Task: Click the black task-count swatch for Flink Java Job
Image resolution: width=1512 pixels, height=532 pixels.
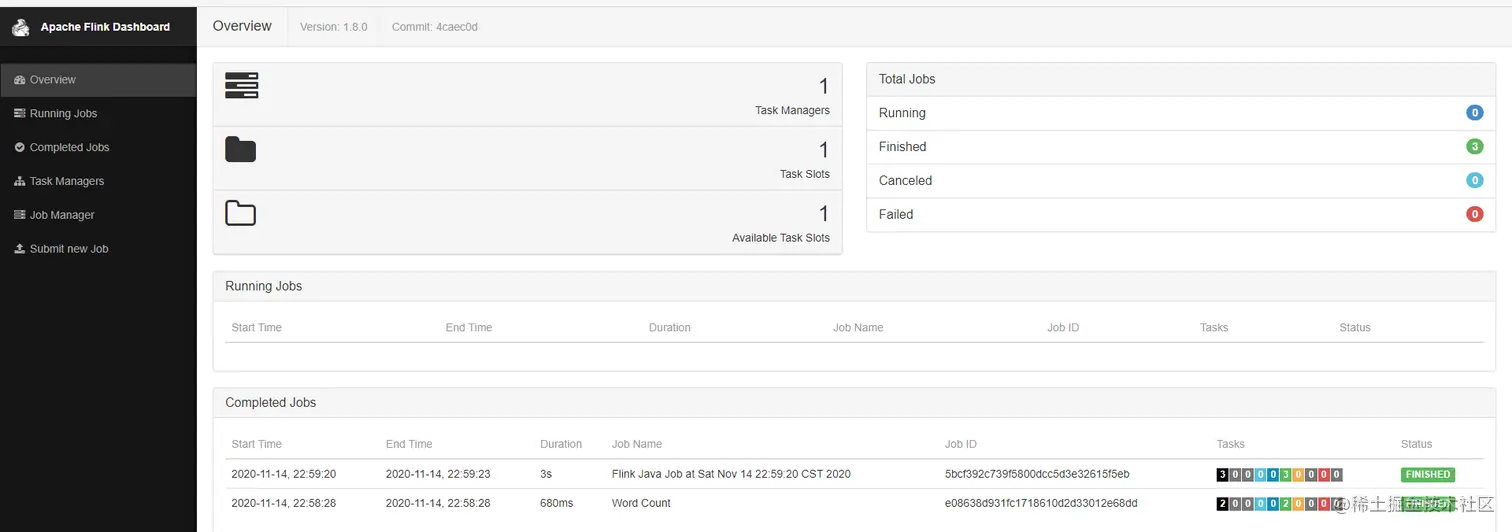Action: tap(1222, 475)
